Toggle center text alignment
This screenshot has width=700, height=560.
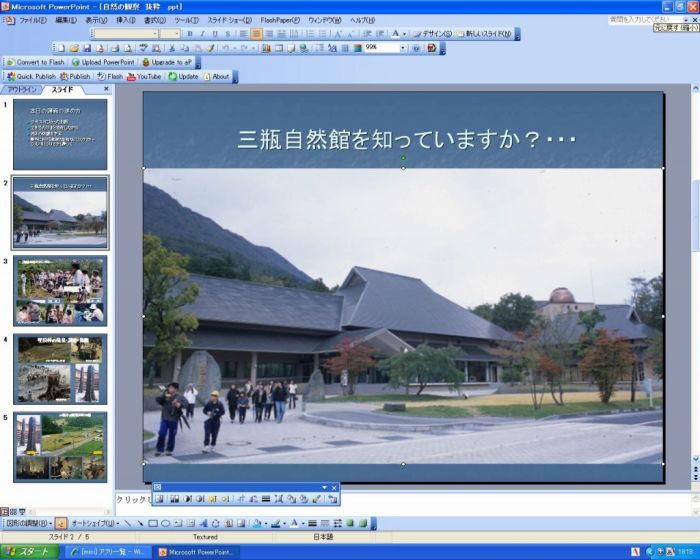[256, 34]
